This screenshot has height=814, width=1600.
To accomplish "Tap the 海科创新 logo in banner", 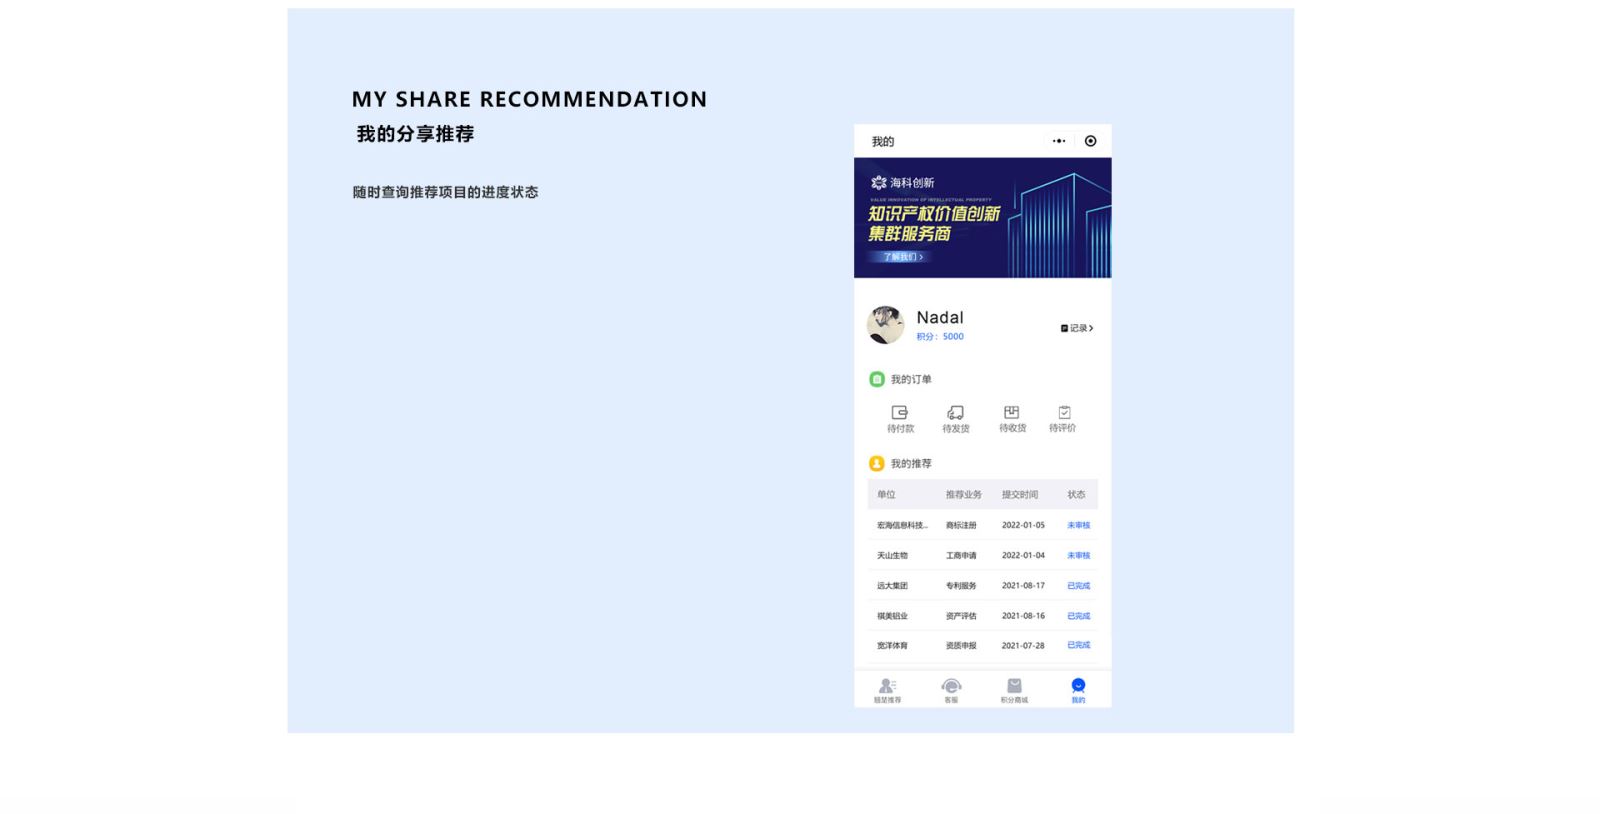I will (902, 183).
